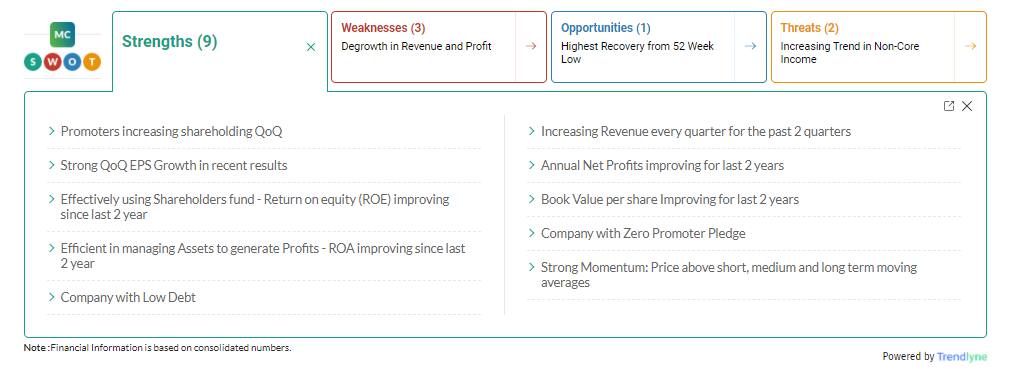The image size is (1011, 373).
Task: Collapse the Strengths (9) tab with X
Action: coord(311,47)
